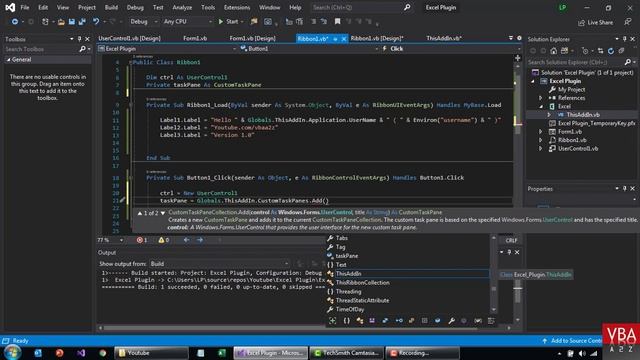This screenshot has width=640, height=360.
Task: Open My Project in Solution Explorer
Action: click(571, 89)
